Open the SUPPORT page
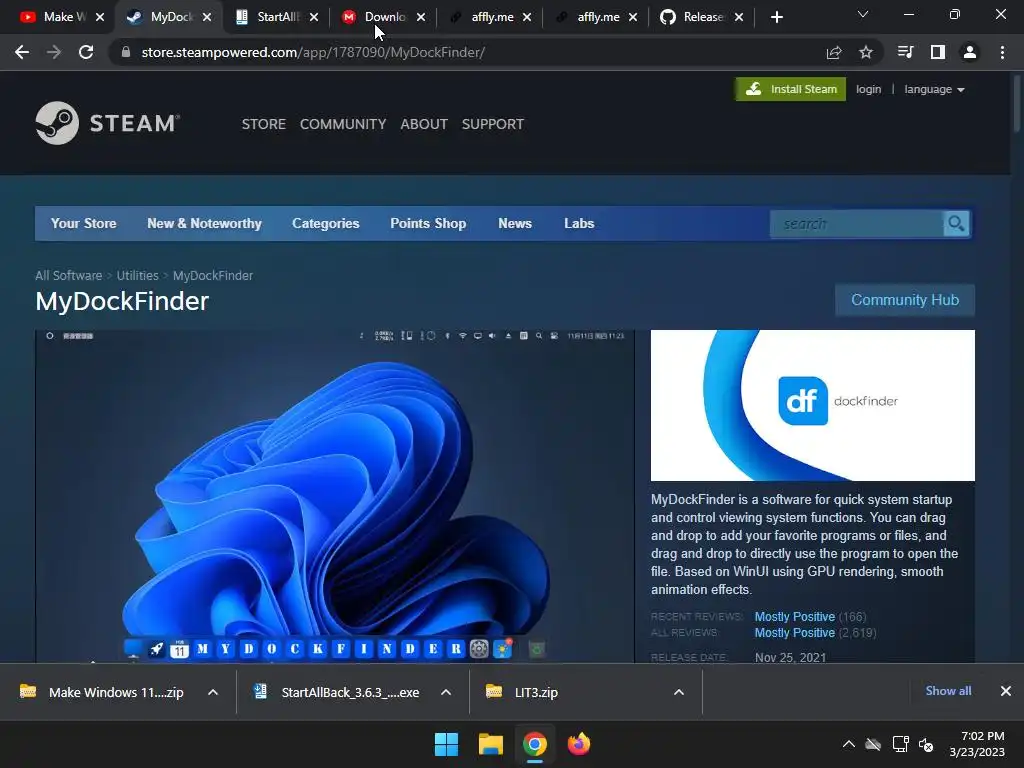The width and height of the screenshot is (1024, 768). tap(493, 124)
